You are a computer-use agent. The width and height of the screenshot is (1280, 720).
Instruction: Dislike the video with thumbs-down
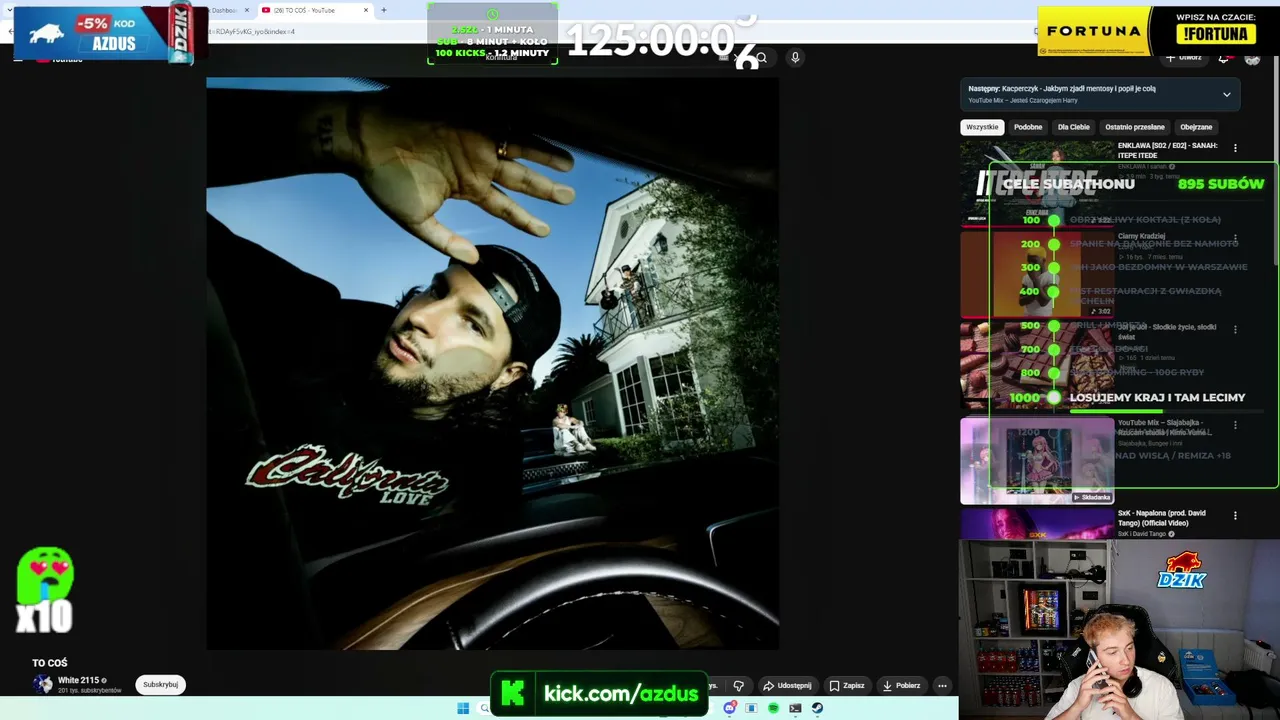[x=739, y=685]
